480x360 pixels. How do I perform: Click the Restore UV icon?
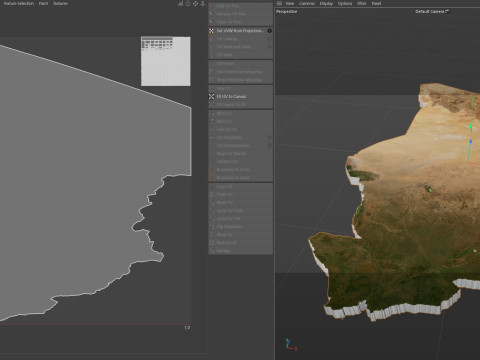pos(211,242)
